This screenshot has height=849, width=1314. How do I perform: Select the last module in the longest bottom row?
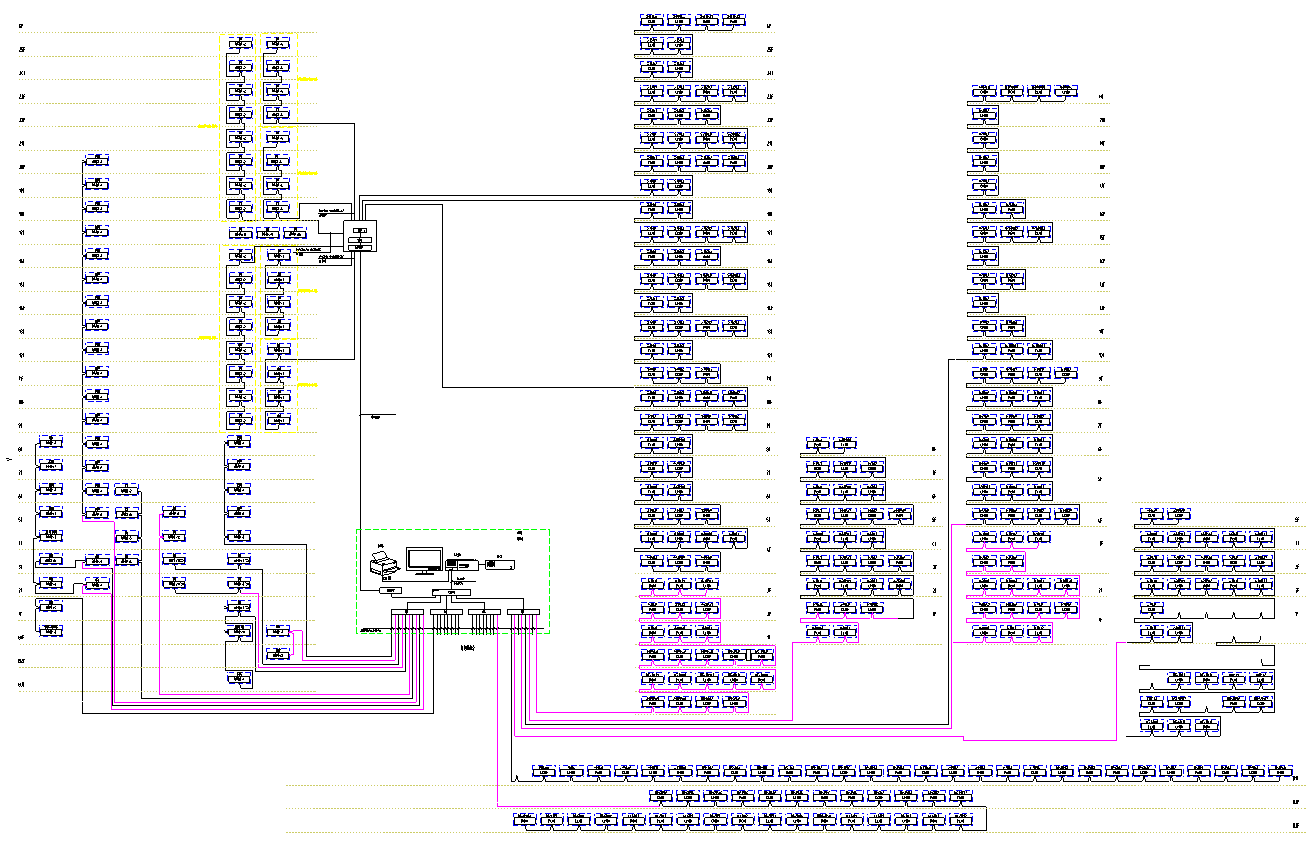click(1279, 770)
